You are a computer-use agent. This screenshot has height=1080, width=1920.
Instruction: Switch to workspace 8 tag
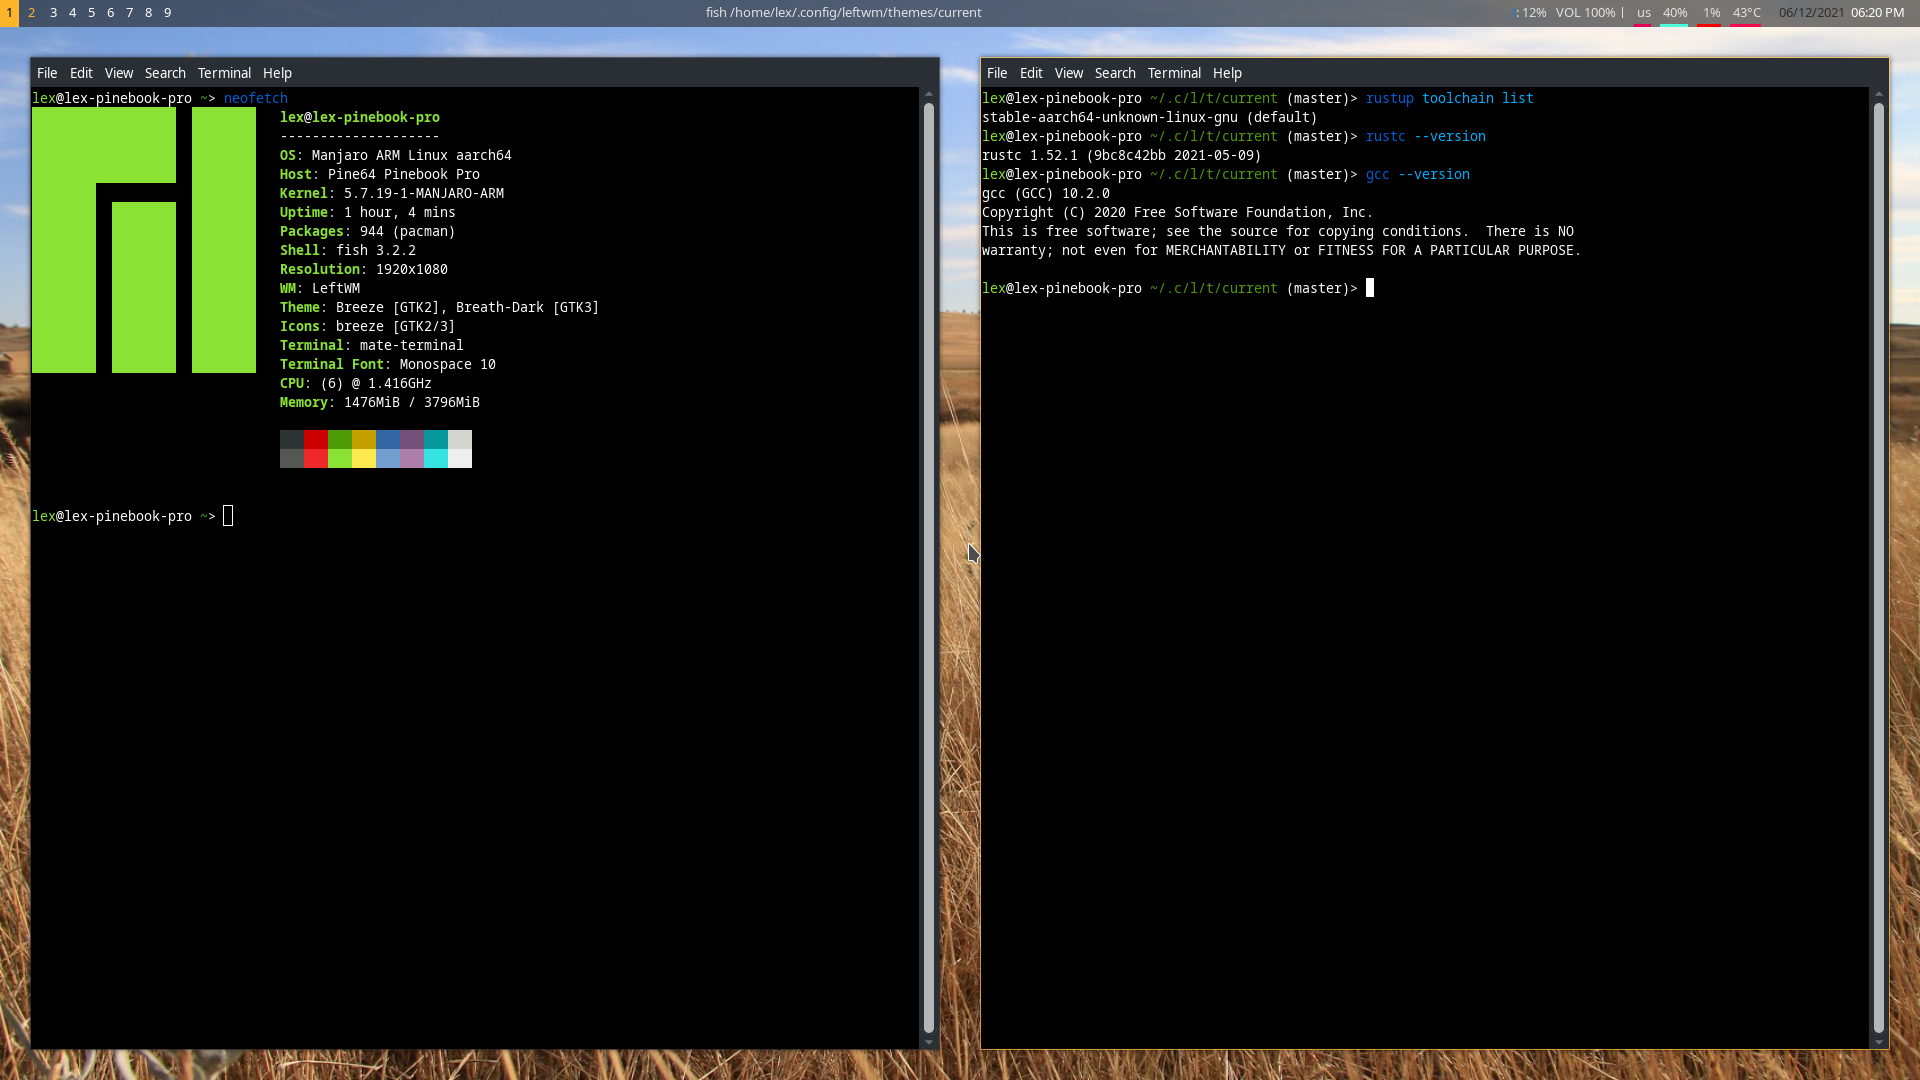pos(148,13)
